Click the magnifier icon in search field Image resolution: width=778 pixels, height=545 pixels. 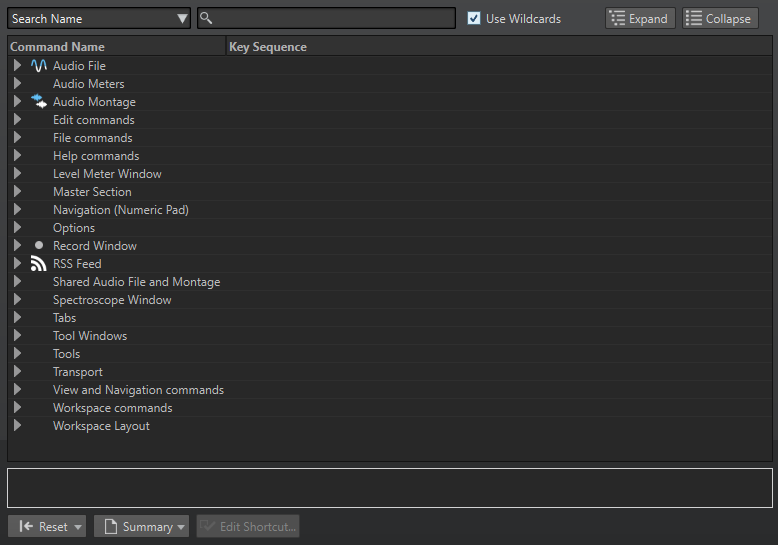coord(206,18)
